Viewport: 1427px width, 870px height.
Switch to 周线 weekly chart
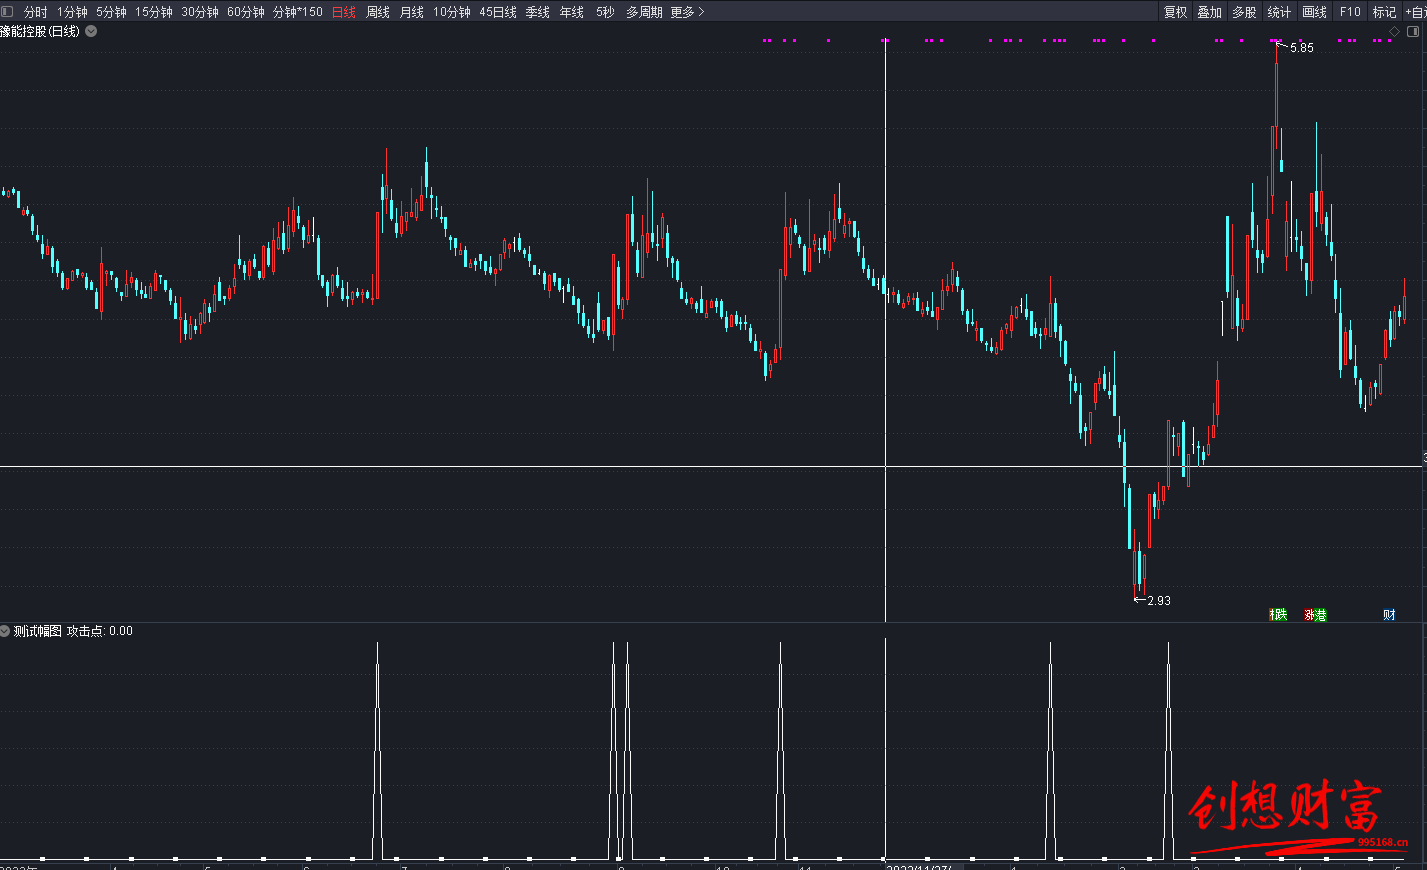[x=378, y=12]
